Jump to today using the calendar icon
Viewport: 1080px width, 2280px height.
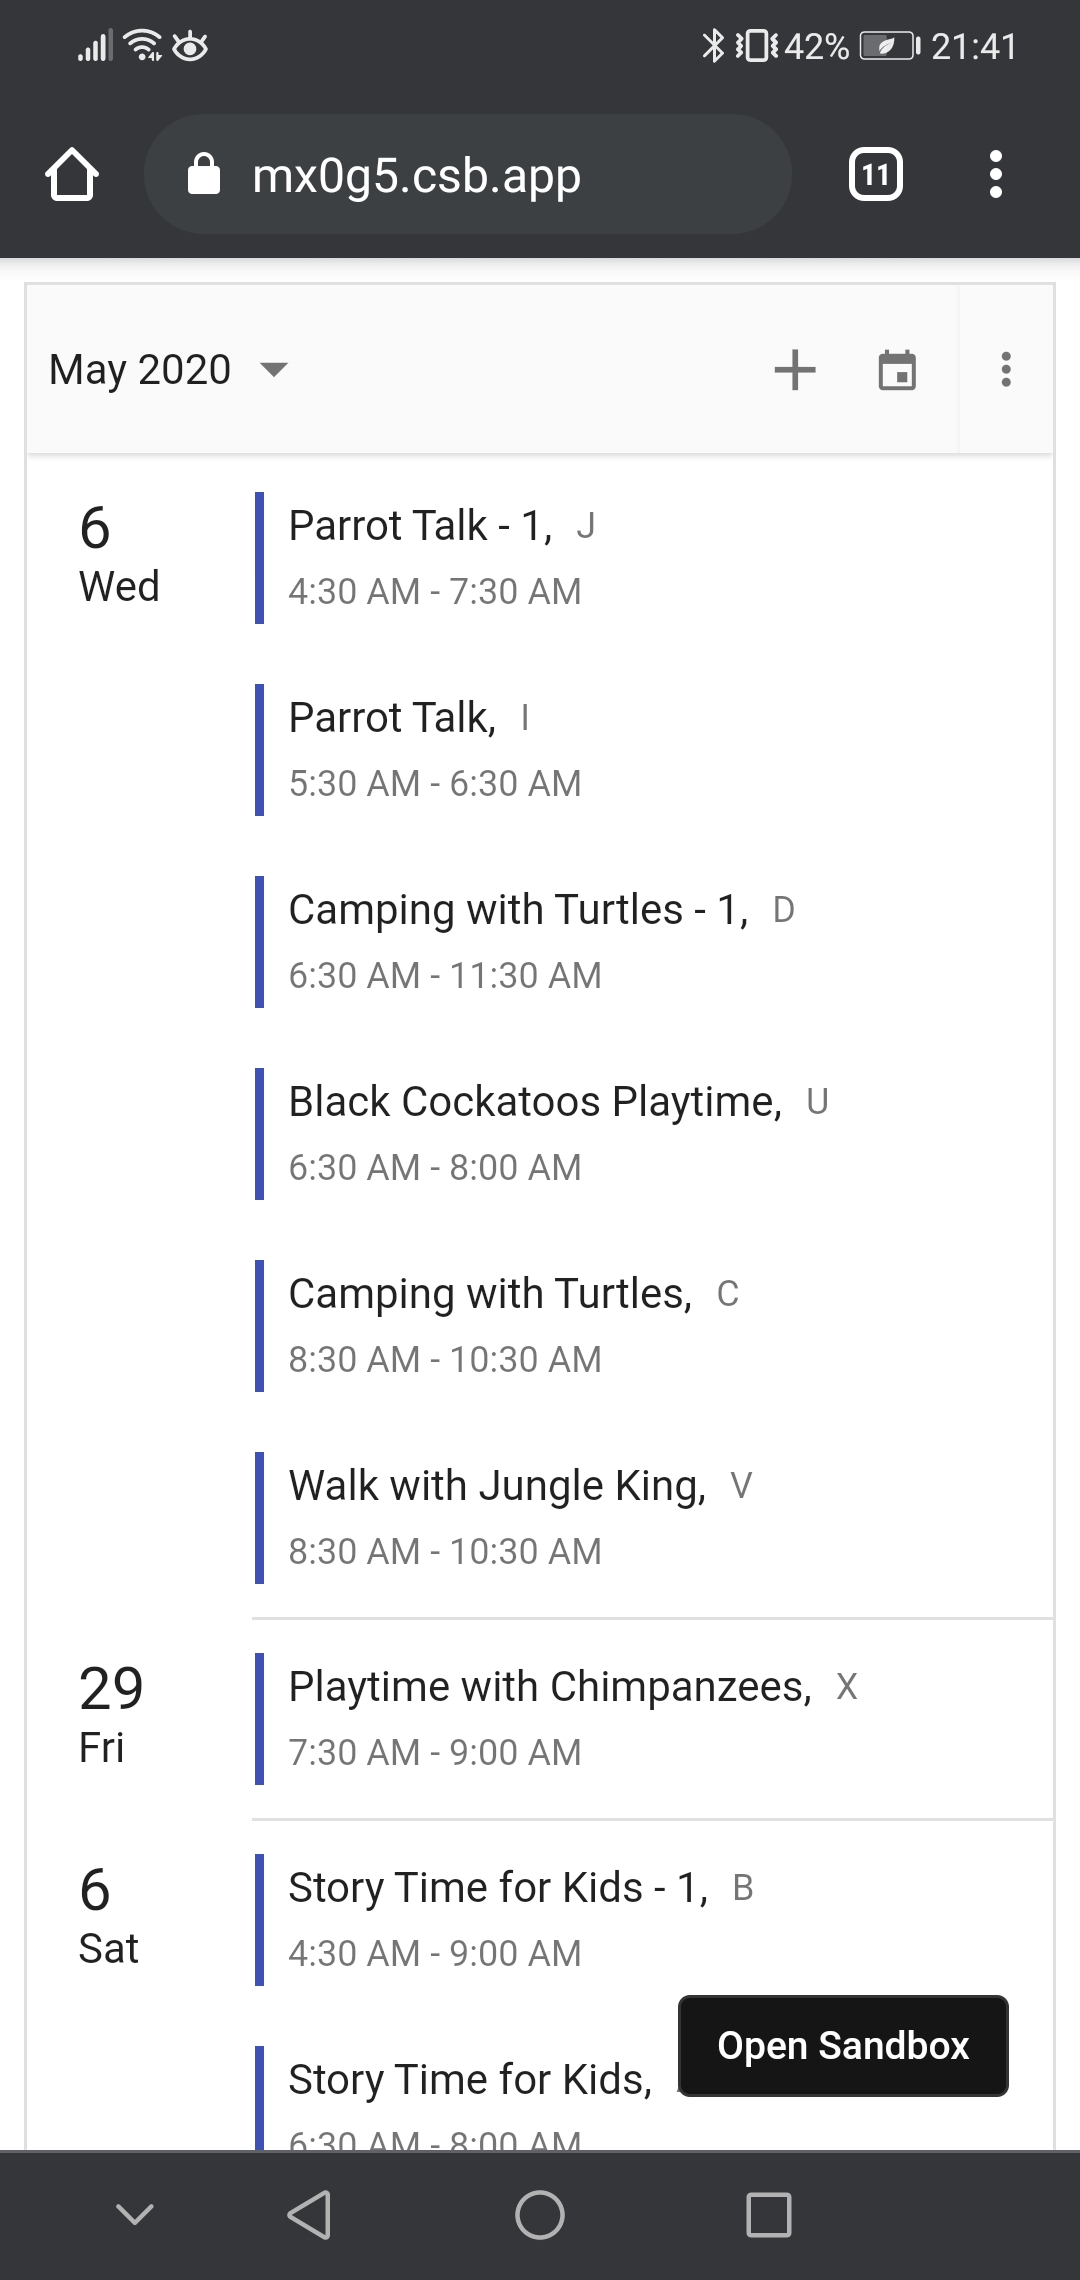point(897,370)
